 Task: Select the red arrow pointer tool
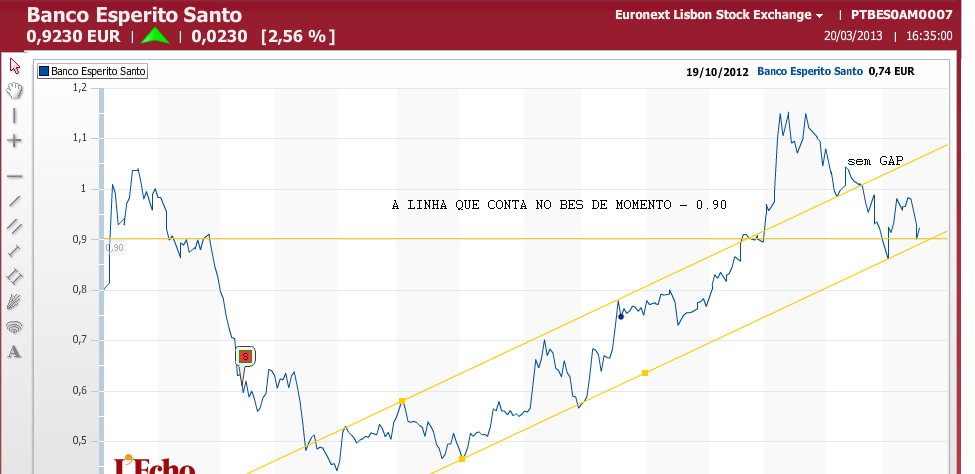(15, 65)
